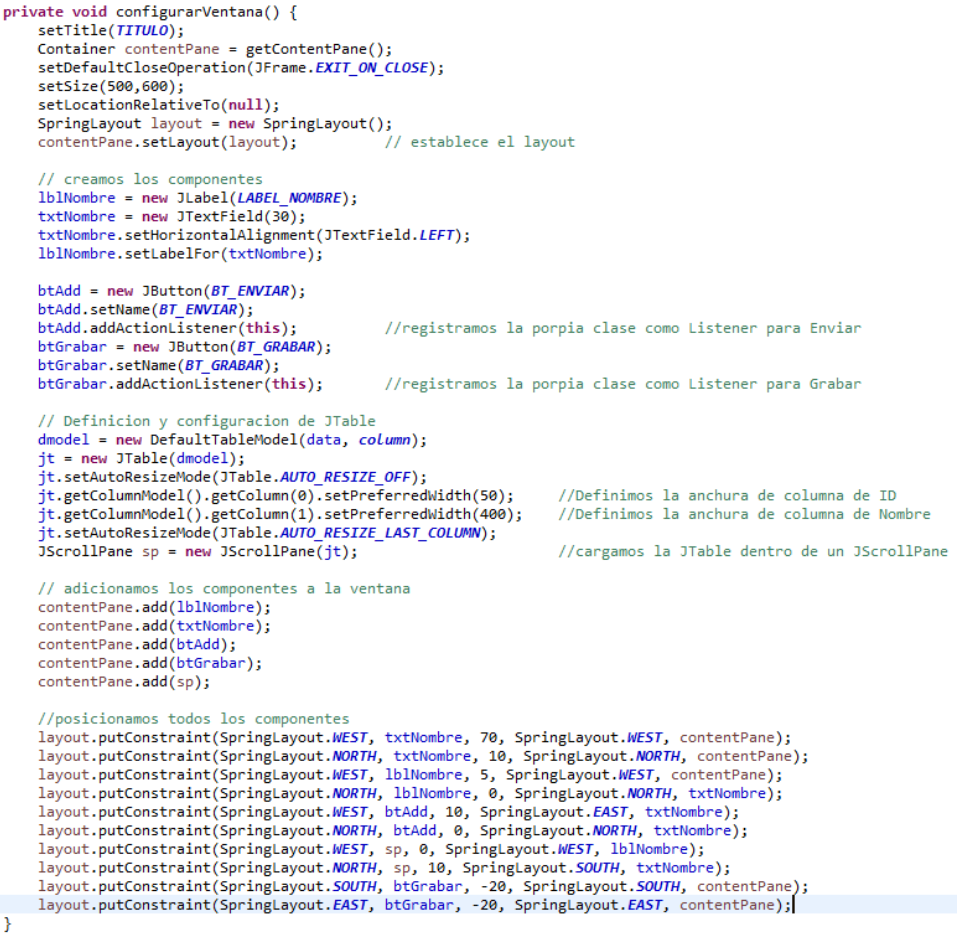Image resolution: width=963 pixels, height=937 pixels.
Task: Click the BT_GRABAR constant in JButton constructor
Action: tap(276, 347)
